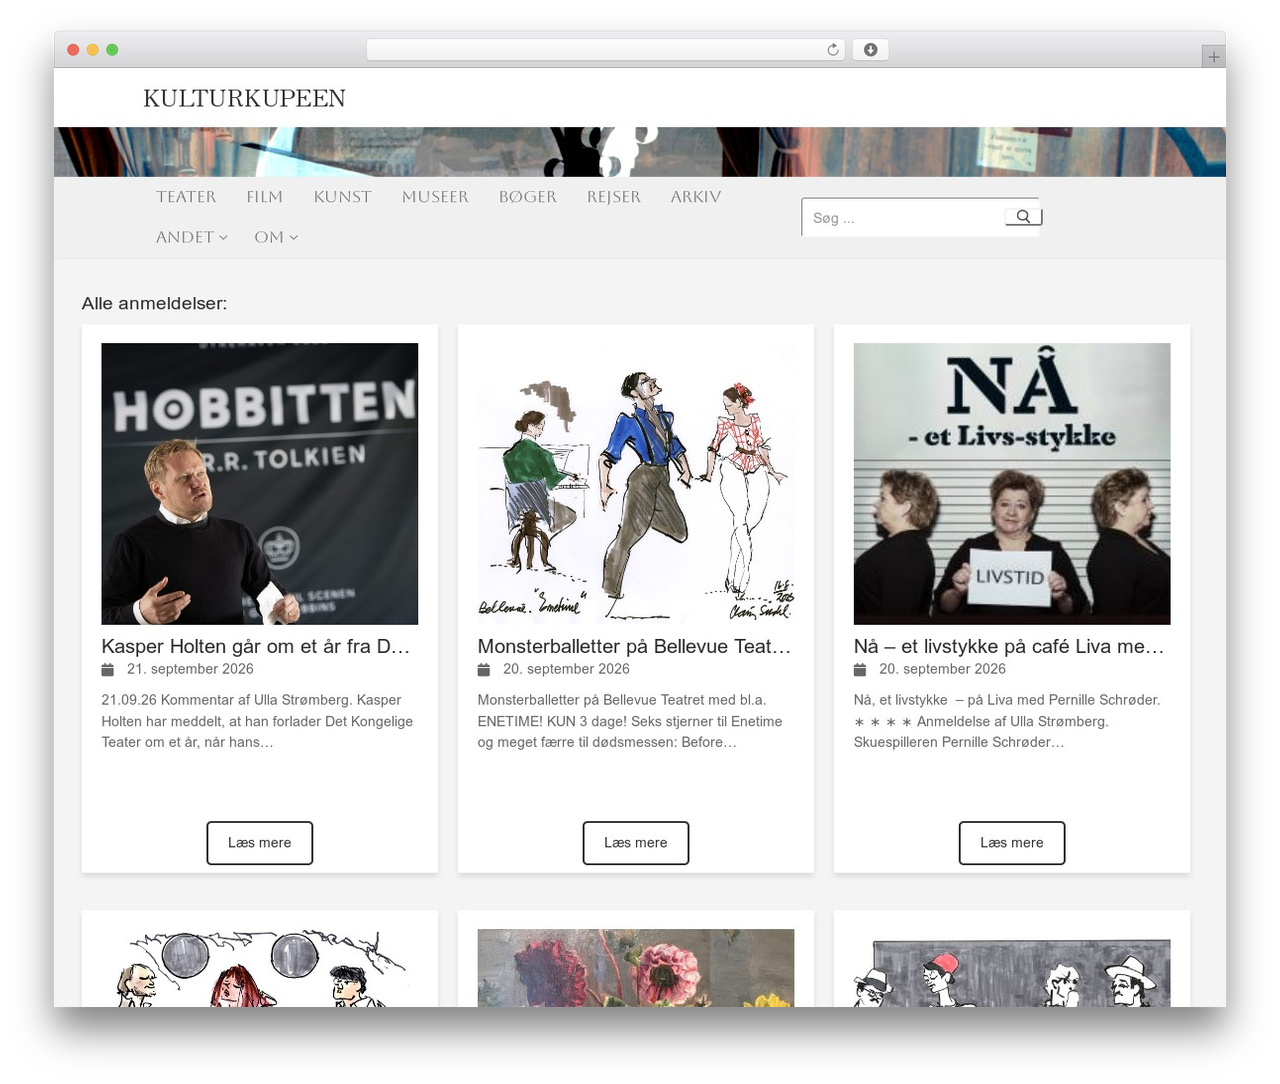Click the excerpt mentioning ENETIME! KUN 3 dage

point(630,721)
